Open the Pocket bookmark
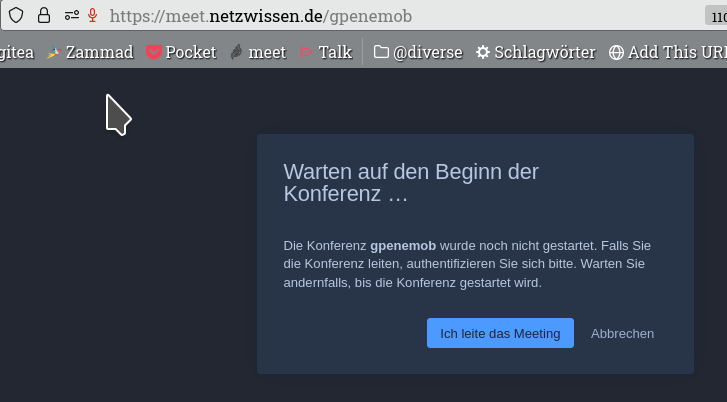 pos(181,52)
